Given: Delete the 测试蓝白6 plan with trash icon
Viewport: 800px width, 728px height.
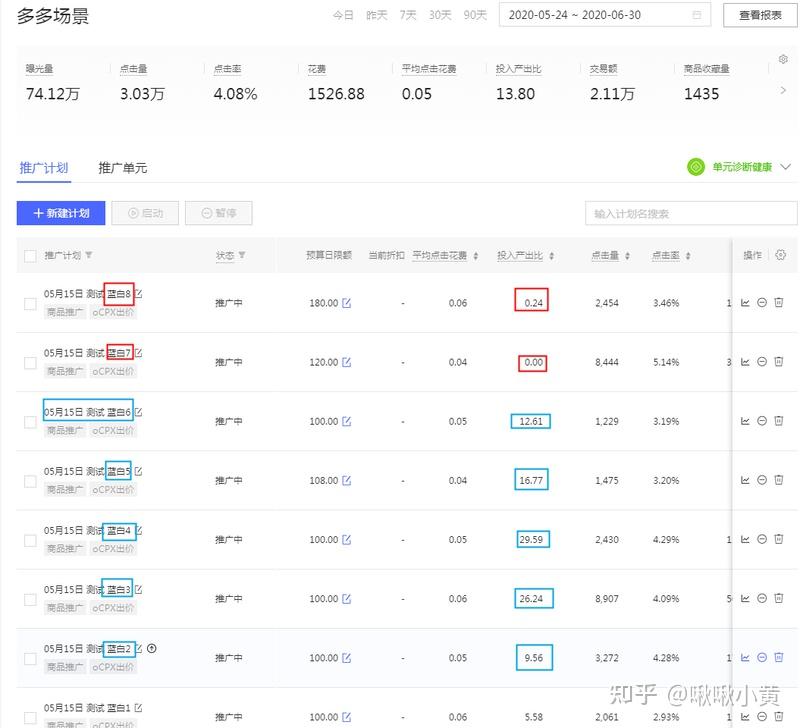Looking at the screenshot, I should click(779, 421).
